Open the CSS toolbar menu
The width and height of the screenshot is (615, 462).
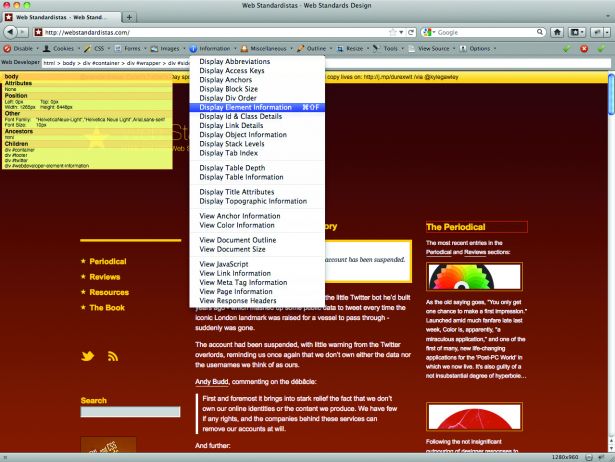(x=97, y=49)
